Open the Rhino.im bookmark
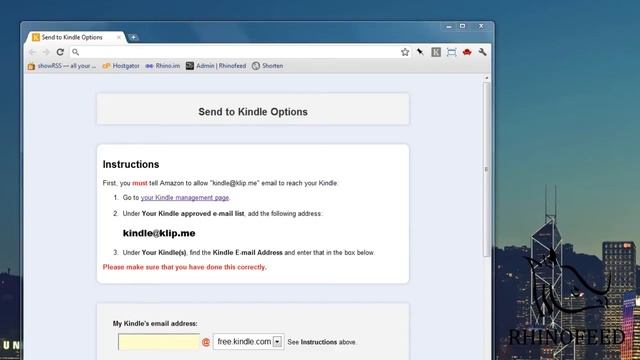This screenshot has width=640, height=360. coord(163,66)
